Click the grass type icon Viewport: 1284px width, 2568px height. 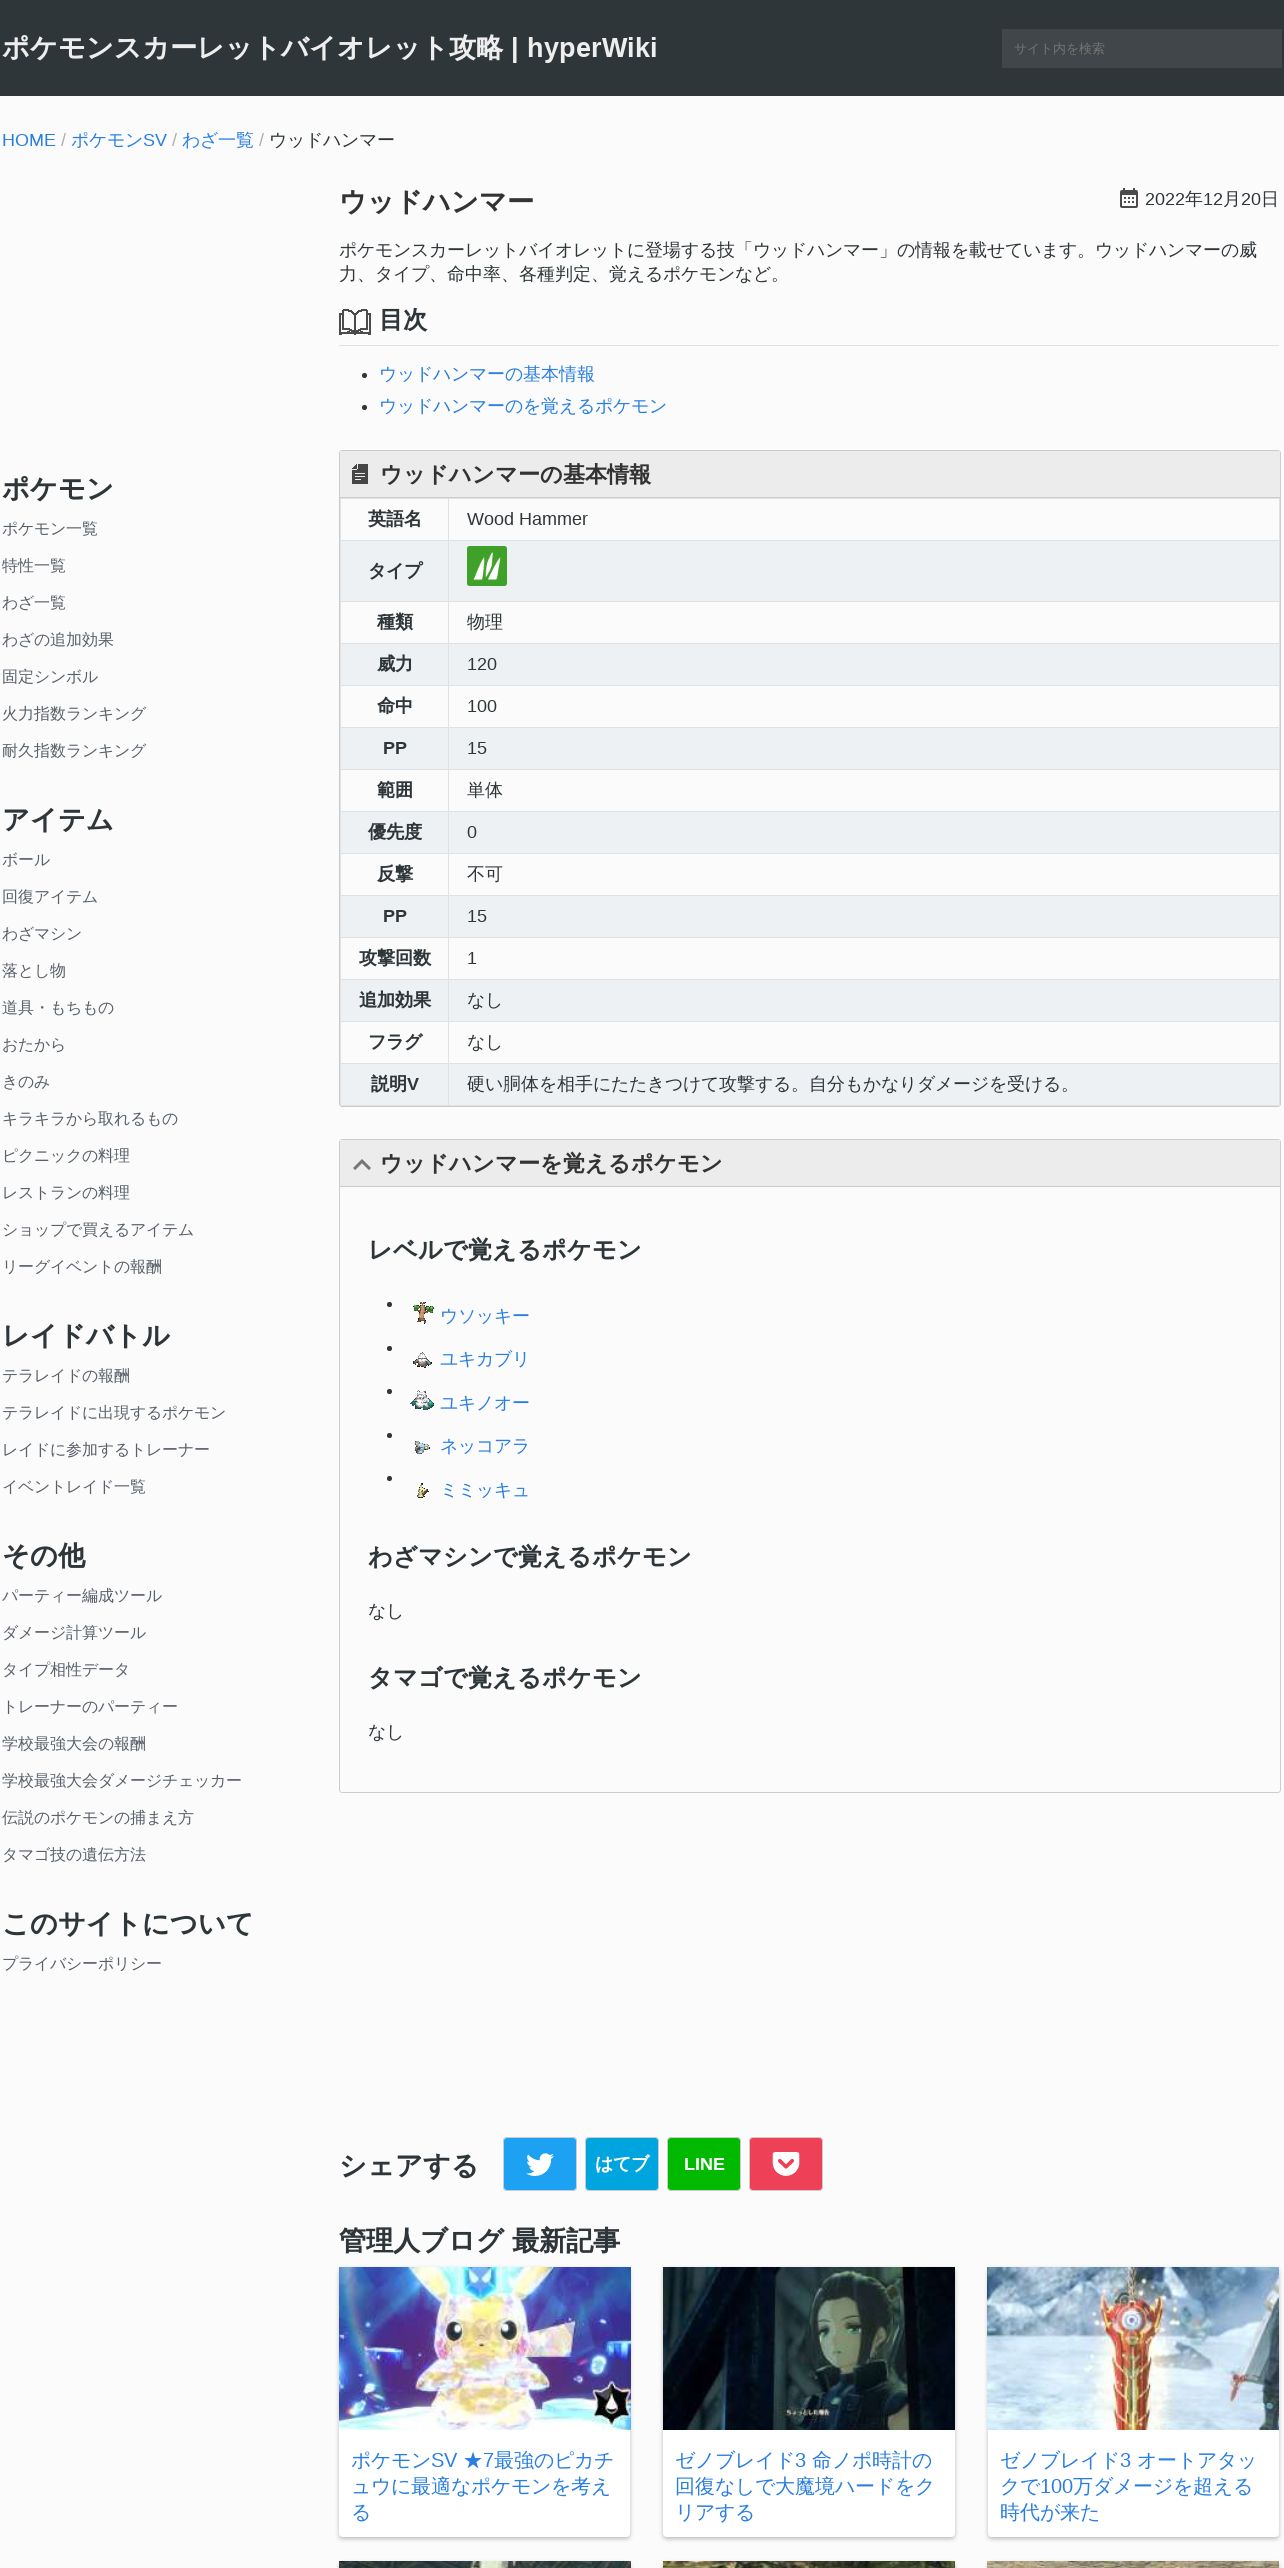[486, 566]
